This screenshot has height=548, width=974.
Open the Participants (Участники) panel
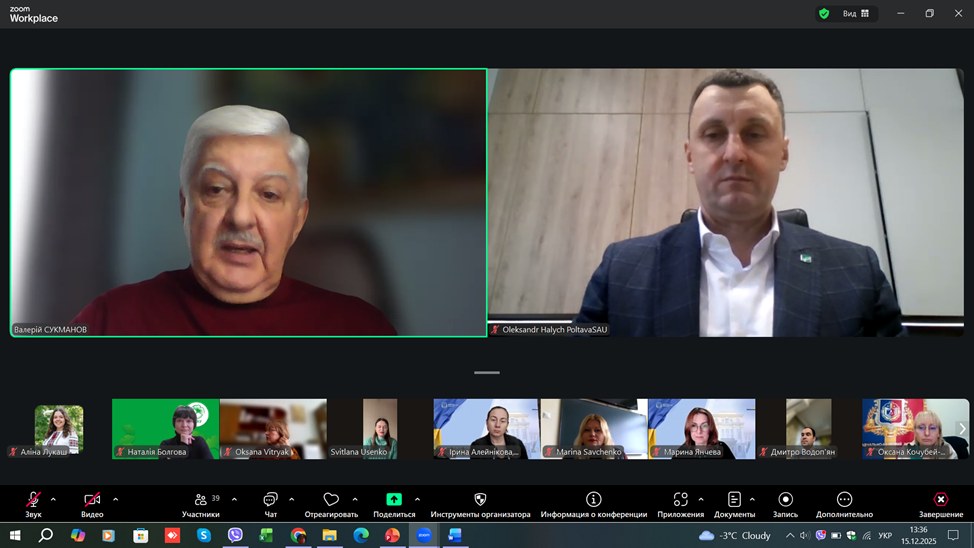click(x=200, y=500)
